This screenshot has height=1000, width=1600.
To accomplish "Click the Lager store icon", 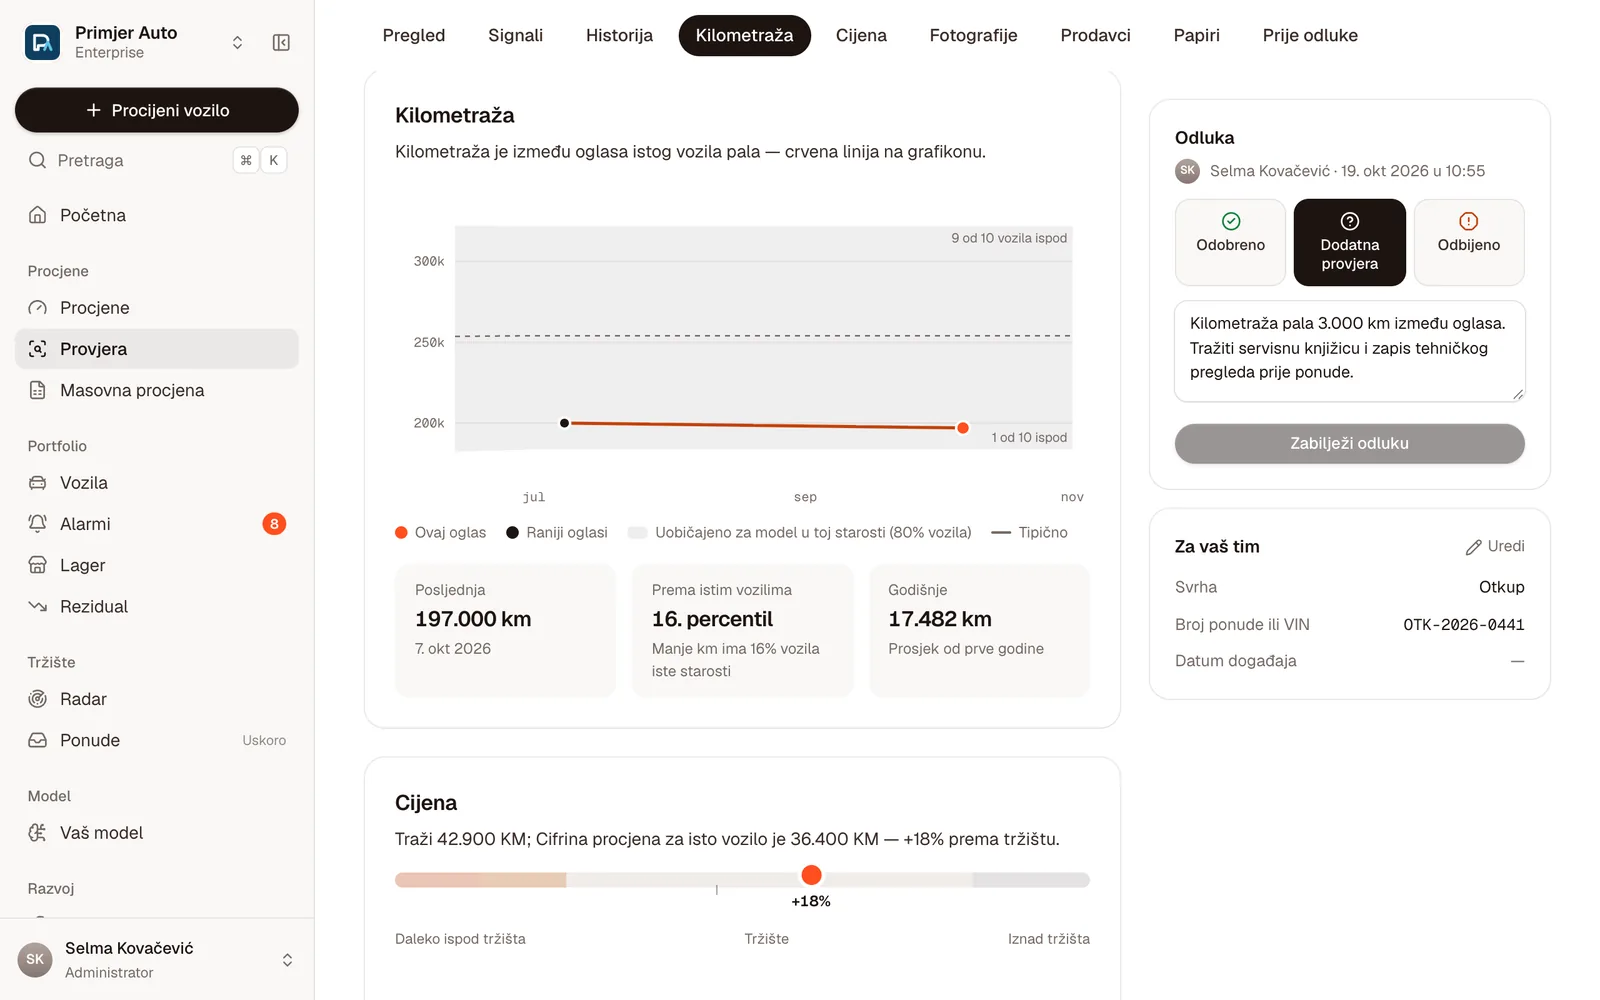I will (37, 565).
